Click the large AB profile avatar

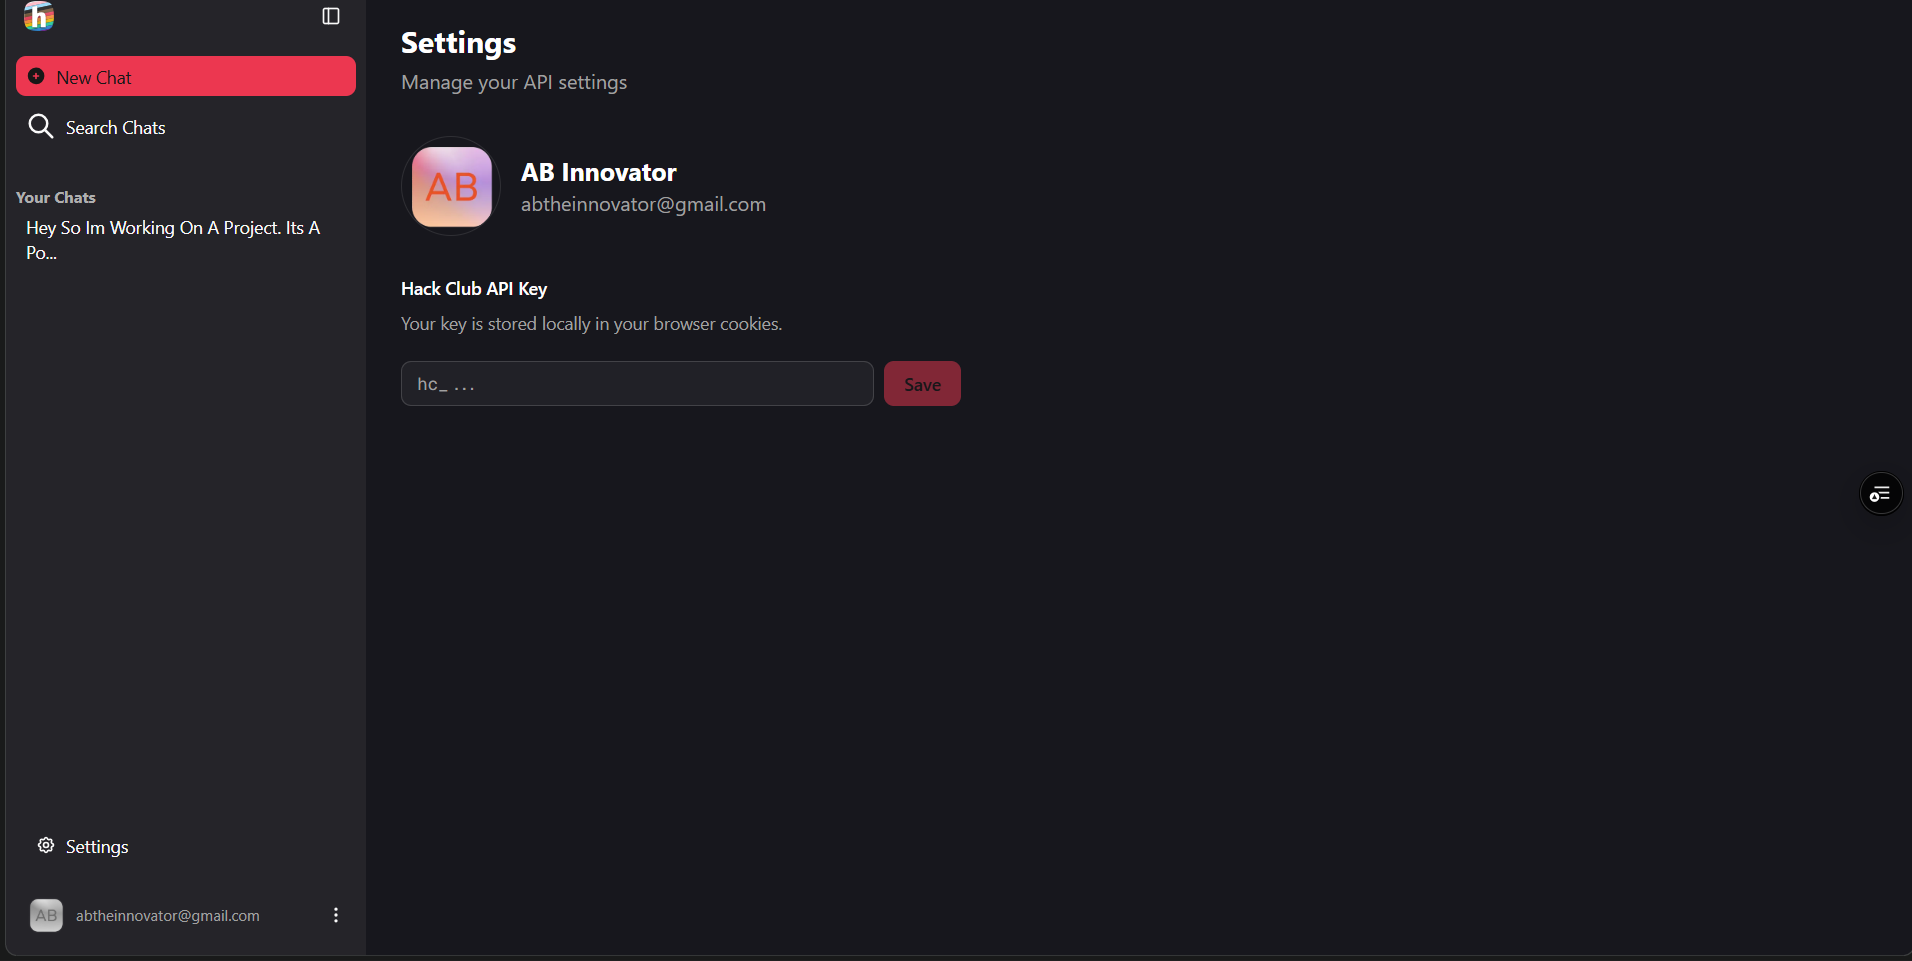(x=451, y=187)
